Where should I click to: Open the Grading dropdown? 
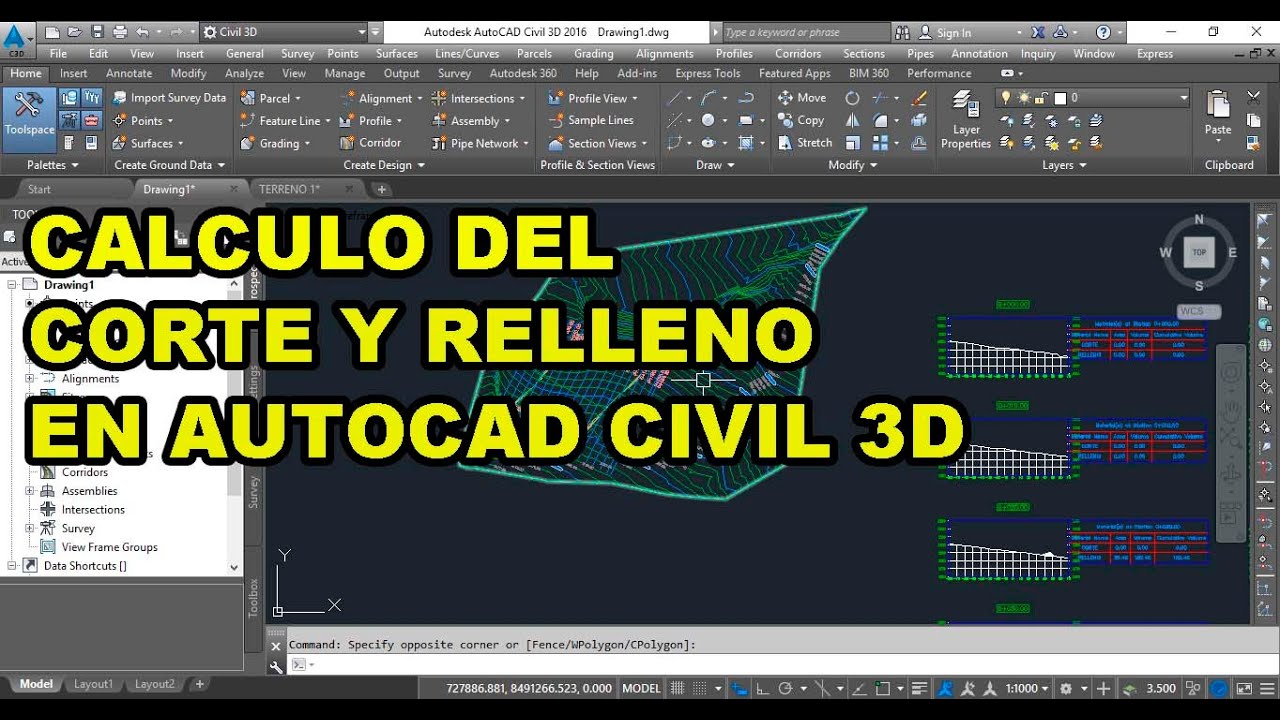tap(275, 143)
